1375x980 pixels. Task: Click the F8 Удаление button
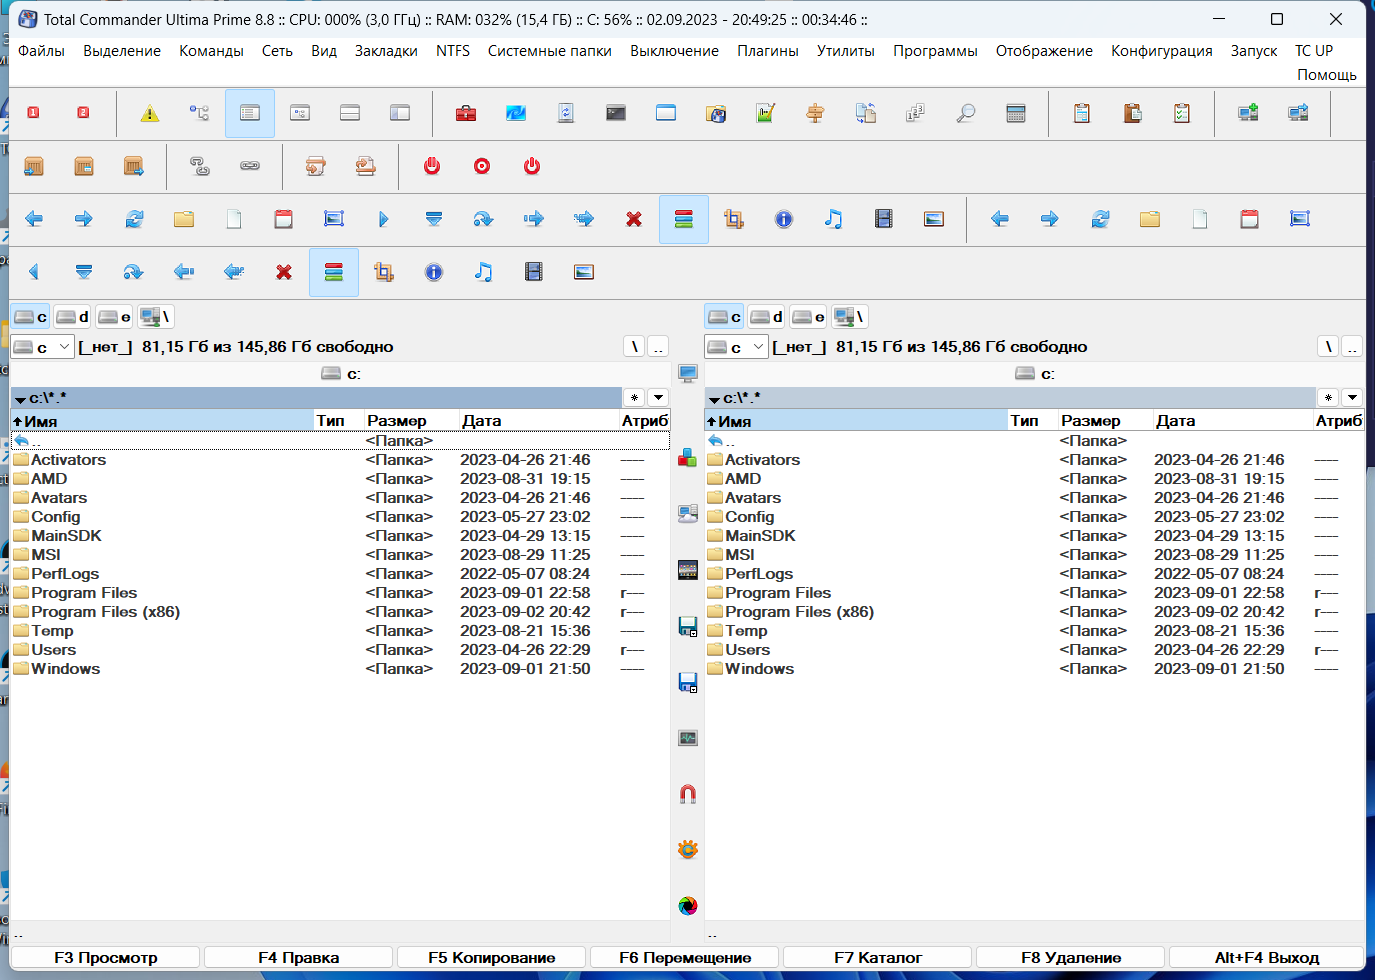click(1071, 958)
